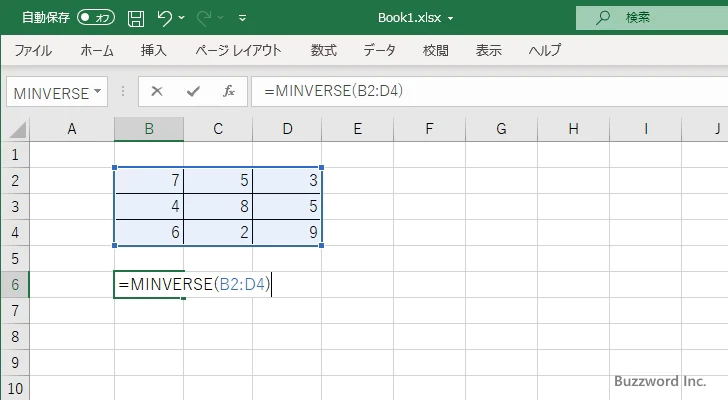The width and height of the screenshot is (728, 400).
Task: Select column C header
Action: [x=218, y=129]
